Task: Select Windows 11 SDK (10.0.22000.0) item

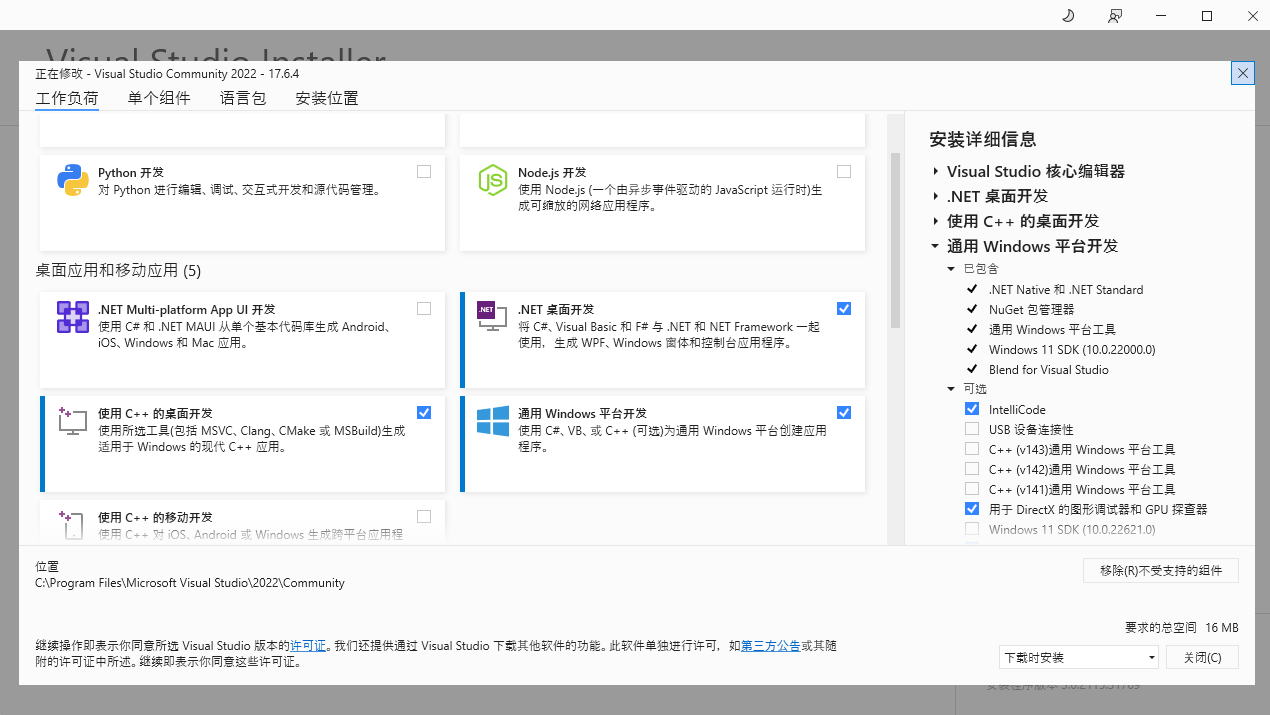Action: click(1072, 349)
